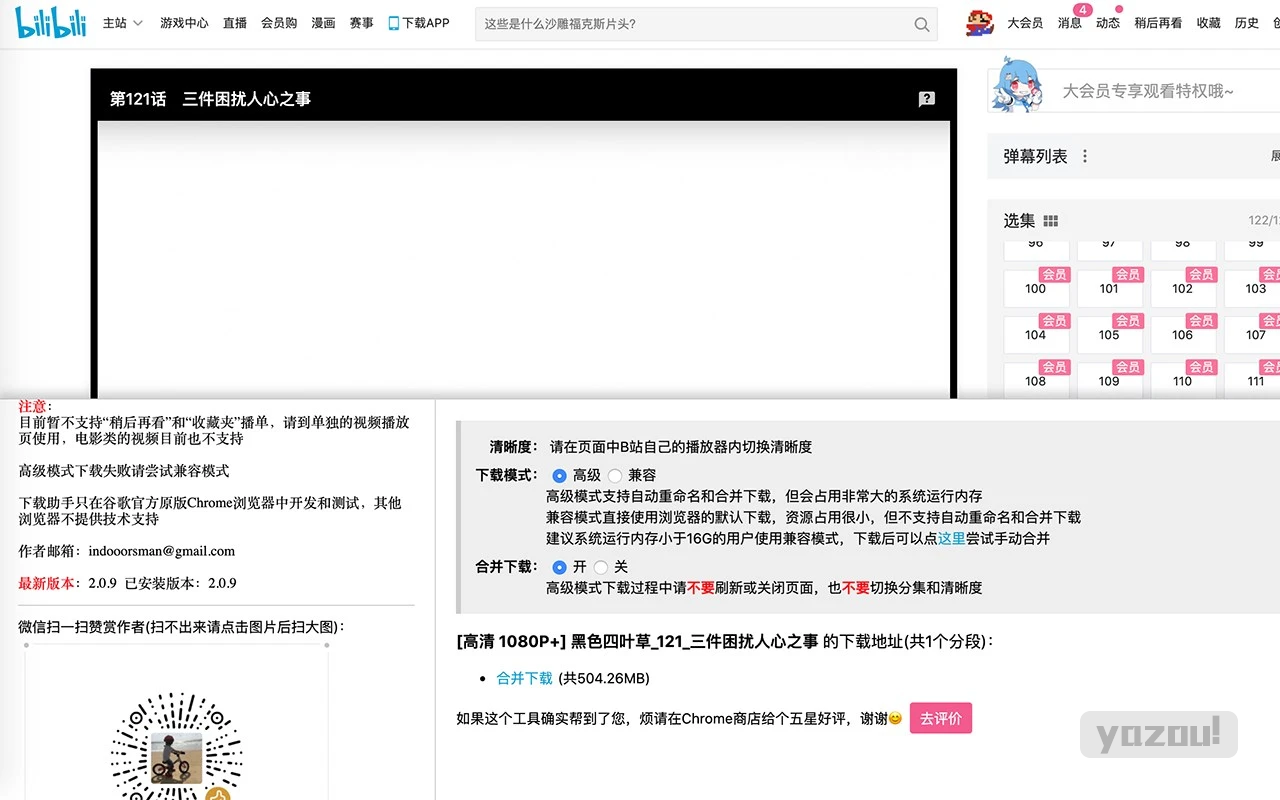Select 兼容 download mode
The height and width of the screenshot is (800, 1280).
(x=615, y=475)
